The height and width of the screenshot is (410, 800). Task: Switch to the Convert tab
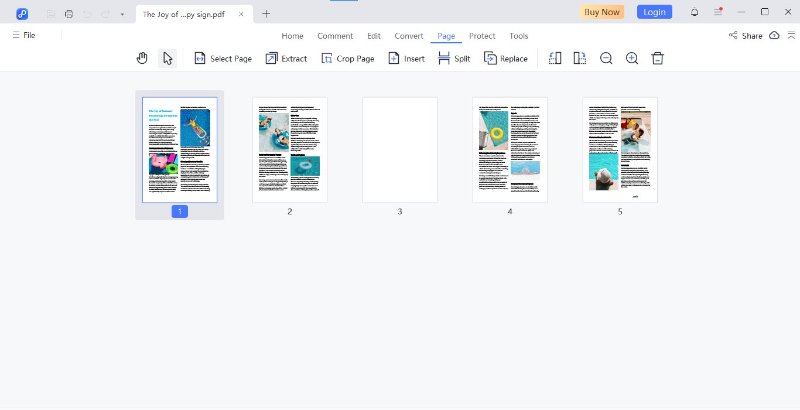409,36
